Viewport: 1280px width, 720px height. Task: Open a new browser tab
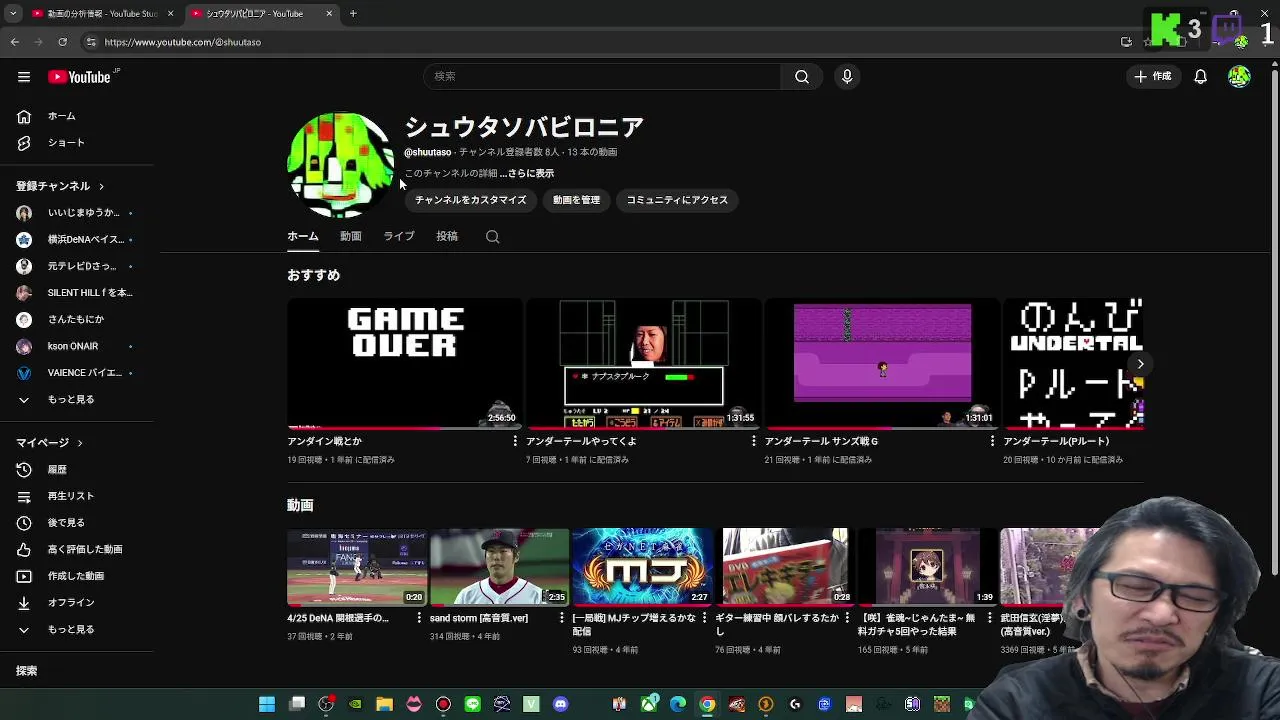point(353,14)
